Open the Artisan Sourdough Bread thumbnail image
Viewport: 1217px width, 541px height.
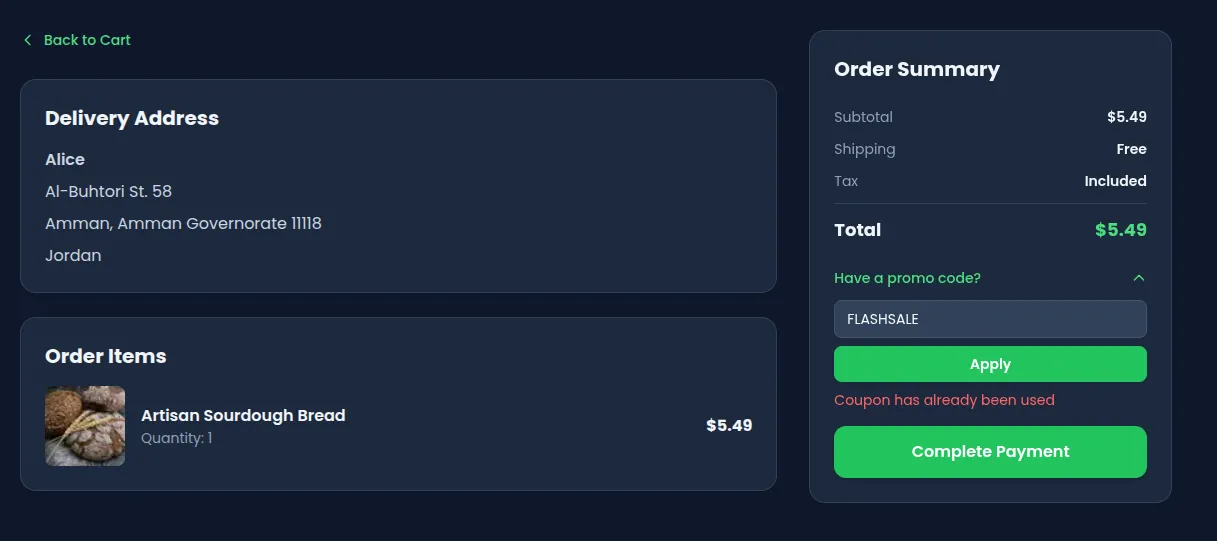point(85,426)
